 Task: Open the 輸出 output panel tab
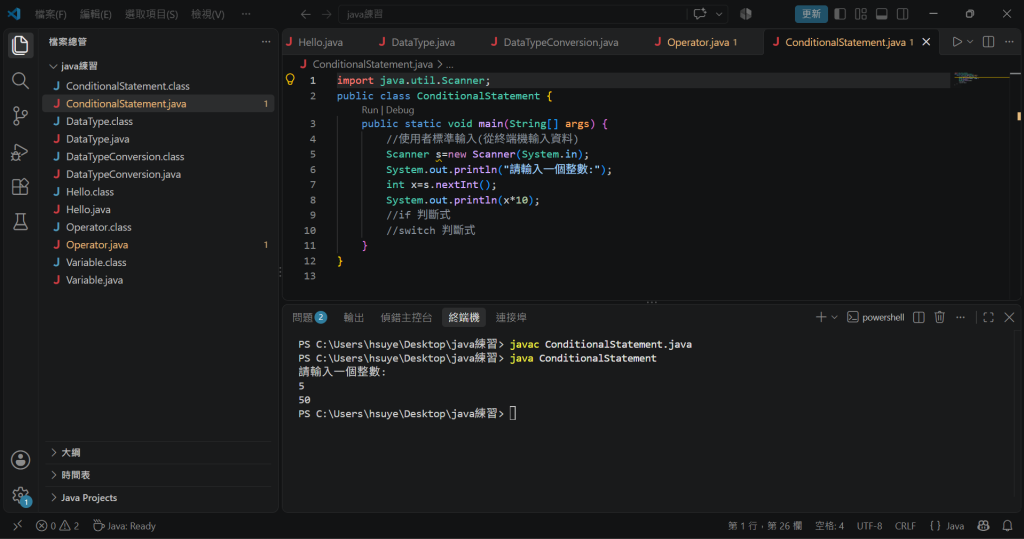click(x=353, y=318)
